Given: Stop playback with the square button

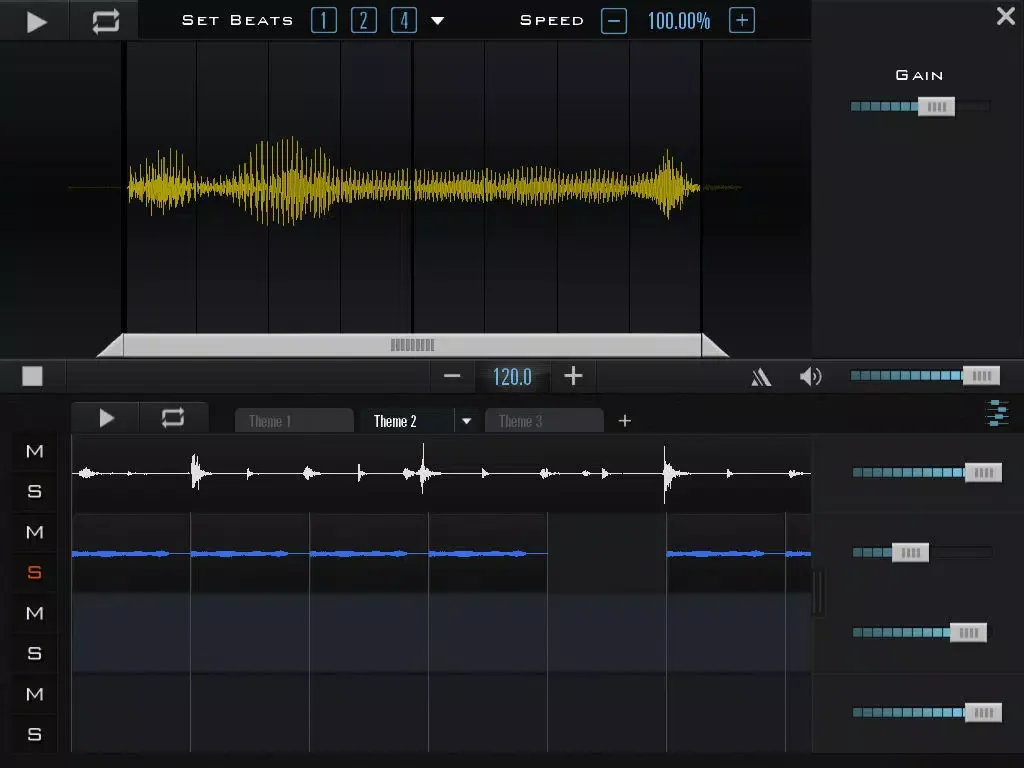Looking at the screenshot, I should click(x=32, y=376).
